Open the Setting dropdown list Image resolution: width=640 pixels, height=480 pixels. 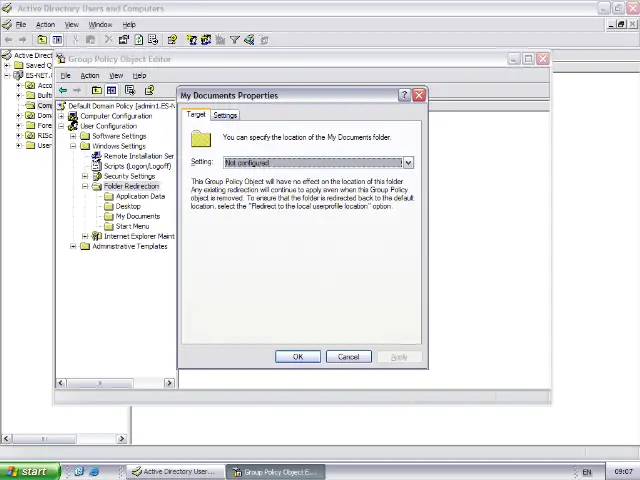pyautogui.click(x=408, y=163)
